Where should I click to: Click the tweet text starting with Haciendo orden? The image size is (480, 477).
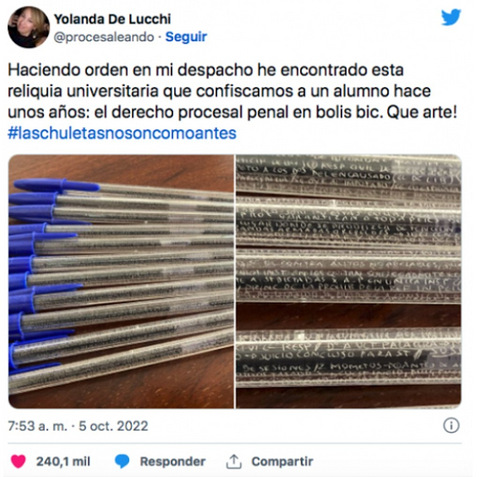232,91
